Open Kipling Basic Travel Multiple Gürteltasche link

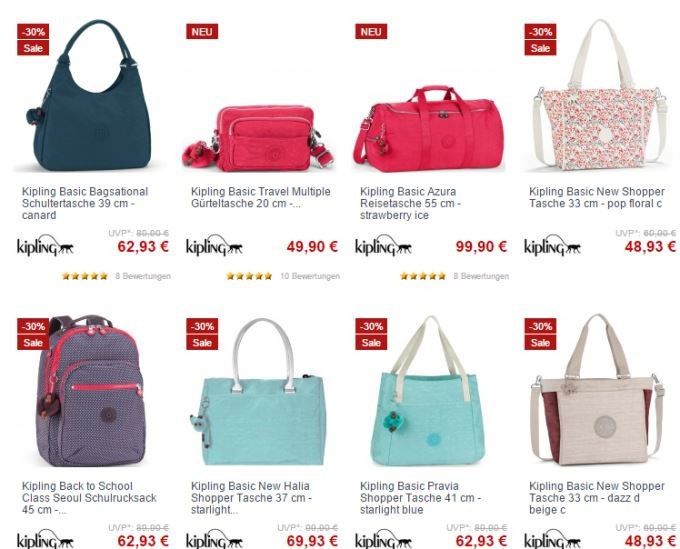pos(261,197)
